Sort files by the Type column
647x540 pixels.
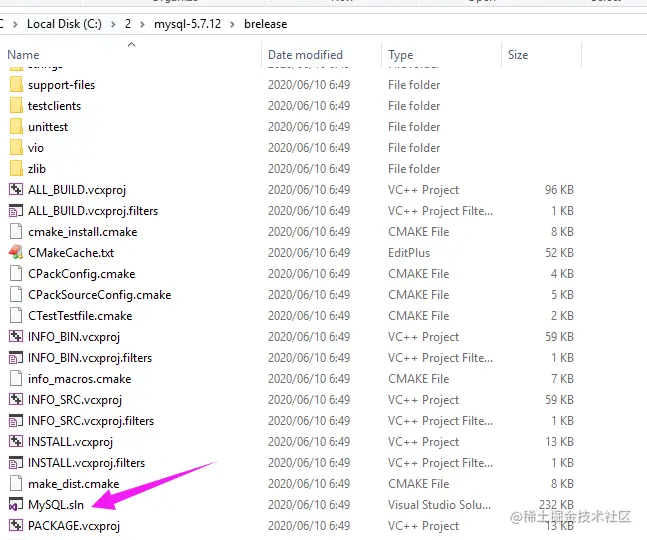pos(400,55)
